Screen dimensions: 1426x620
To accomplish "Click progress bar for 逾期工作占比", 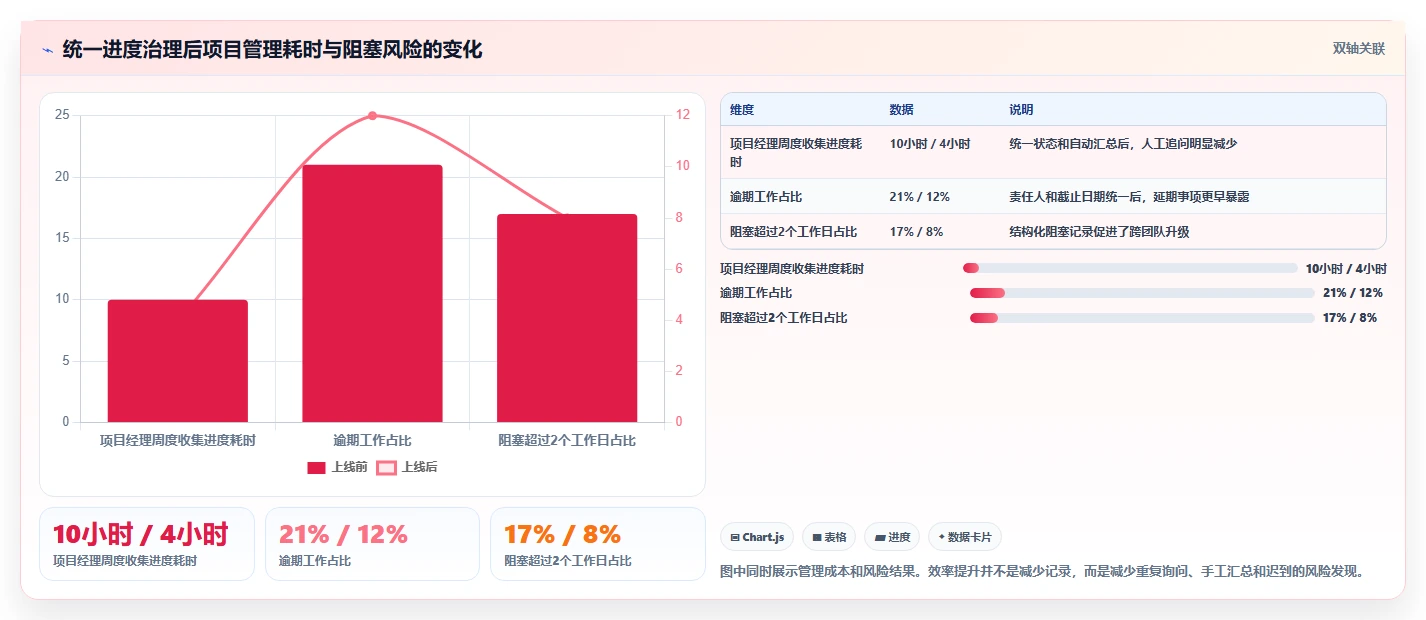I will pyautogui.click(x=1142, y=293).
